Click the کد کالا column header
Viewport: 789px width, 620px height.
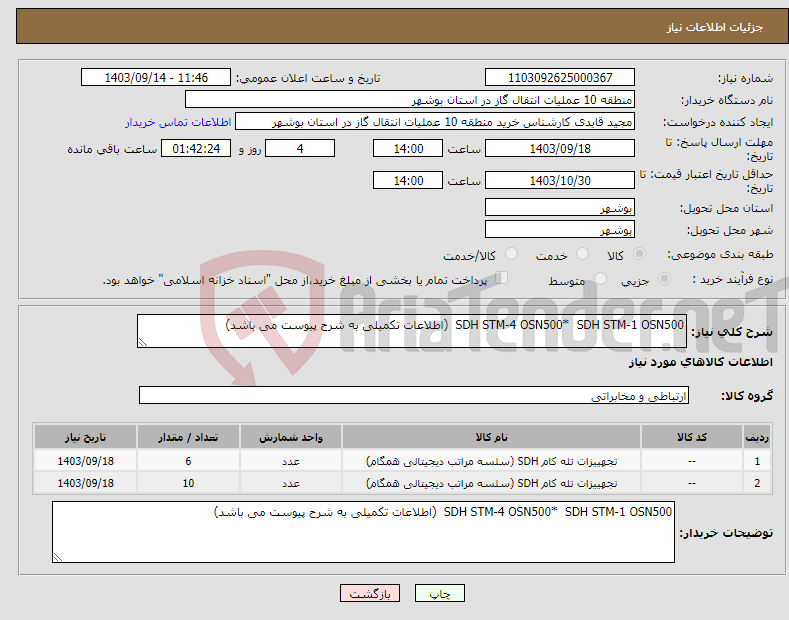tap(692, 437)
